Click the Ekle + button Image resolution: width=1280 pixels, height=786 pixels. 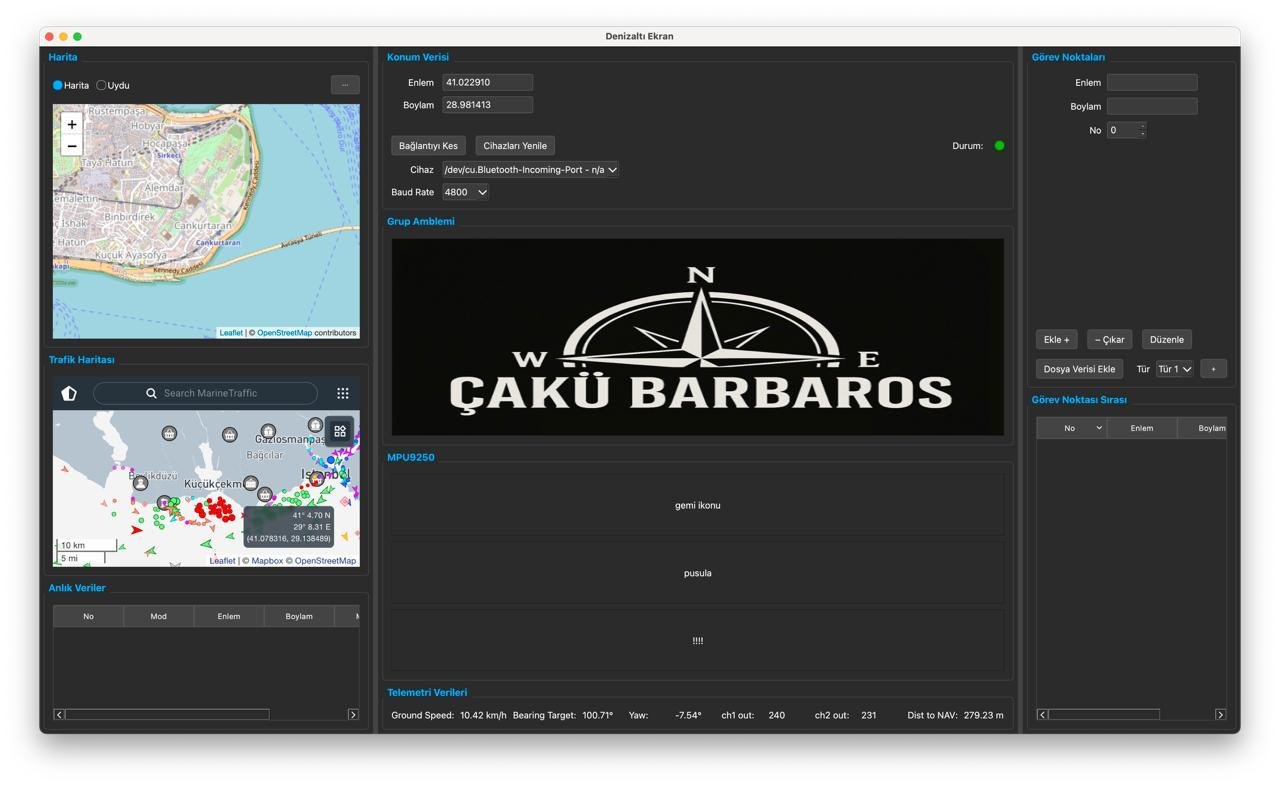pyautogui.click(x=1057, y=339)
